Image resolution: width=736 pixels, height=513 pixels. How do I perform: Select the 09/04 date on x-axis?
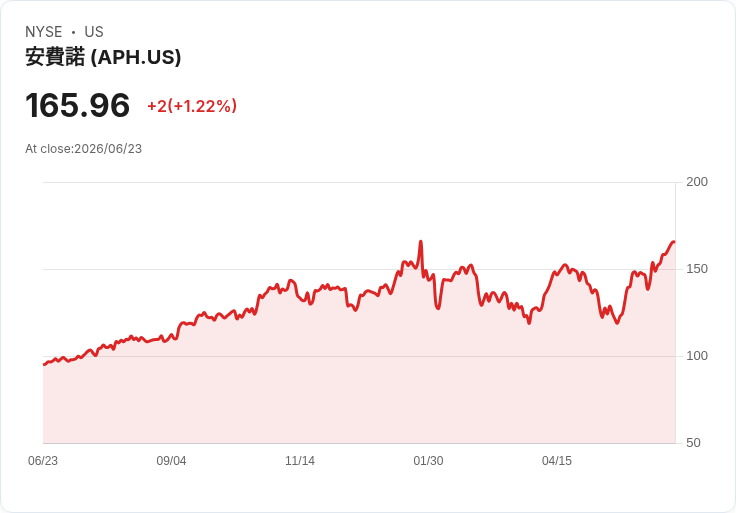(x=171, y=461)
